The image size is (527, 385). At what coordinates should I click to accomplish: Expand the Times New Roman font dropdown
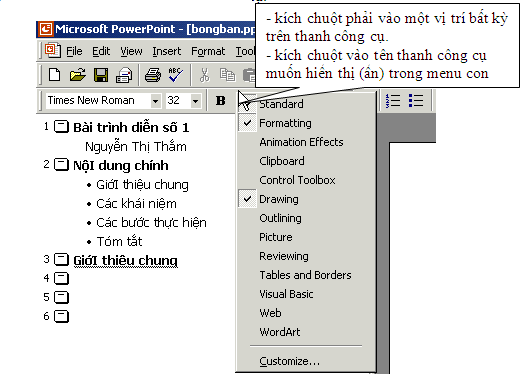click(155, 100)
